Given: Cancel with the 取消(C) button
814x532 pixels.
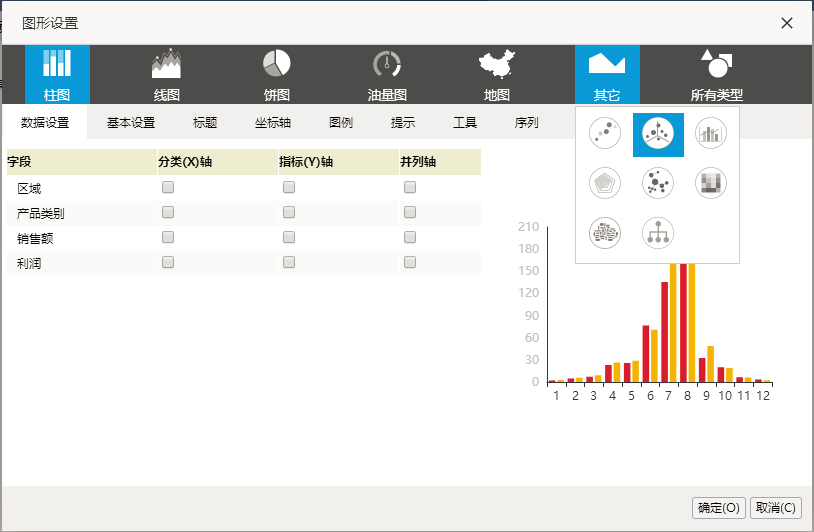Looking at the screenshot, I should pos(776,508).
